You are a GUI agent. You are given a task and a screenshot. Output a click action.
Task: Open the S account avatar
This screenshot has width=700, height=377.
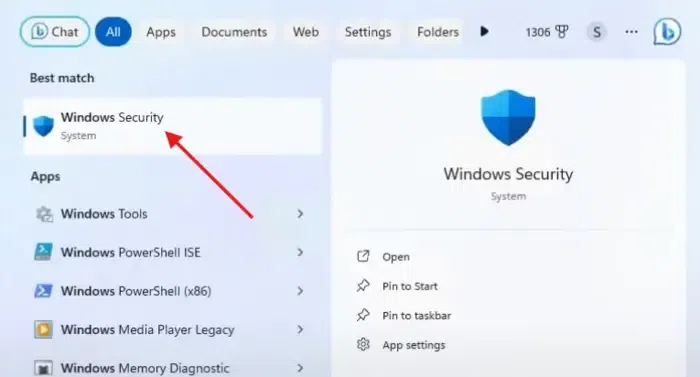click(596, 32)
